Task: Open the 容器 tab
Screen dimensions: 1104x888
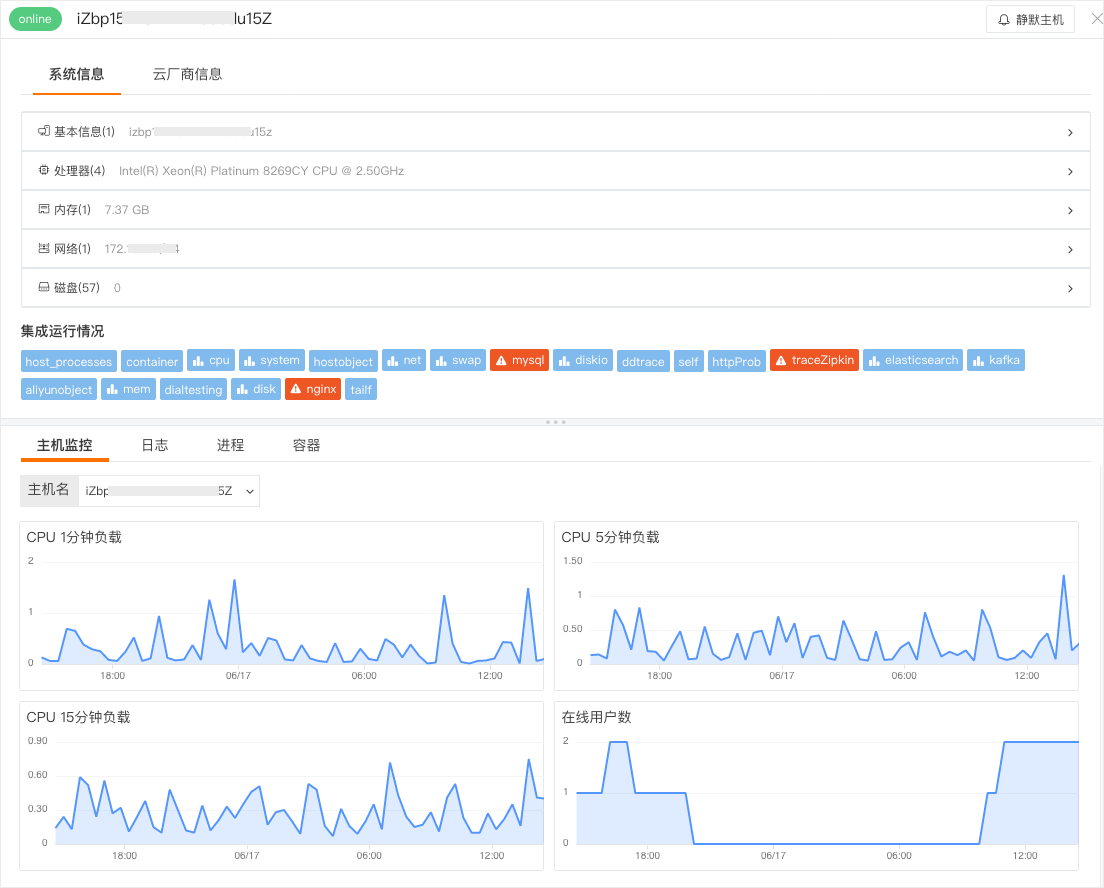Action: pyautogui.click(x=306, y=445)
